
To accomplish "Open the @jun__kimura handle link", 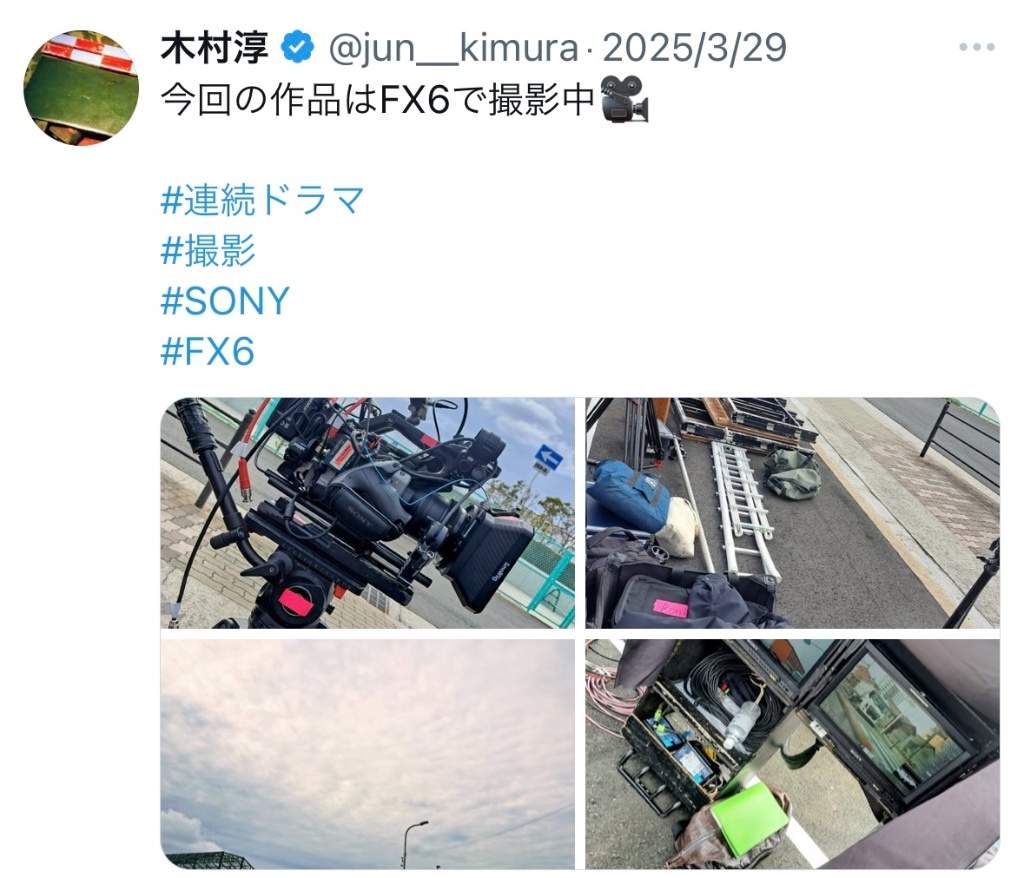I will coord(454,48).
